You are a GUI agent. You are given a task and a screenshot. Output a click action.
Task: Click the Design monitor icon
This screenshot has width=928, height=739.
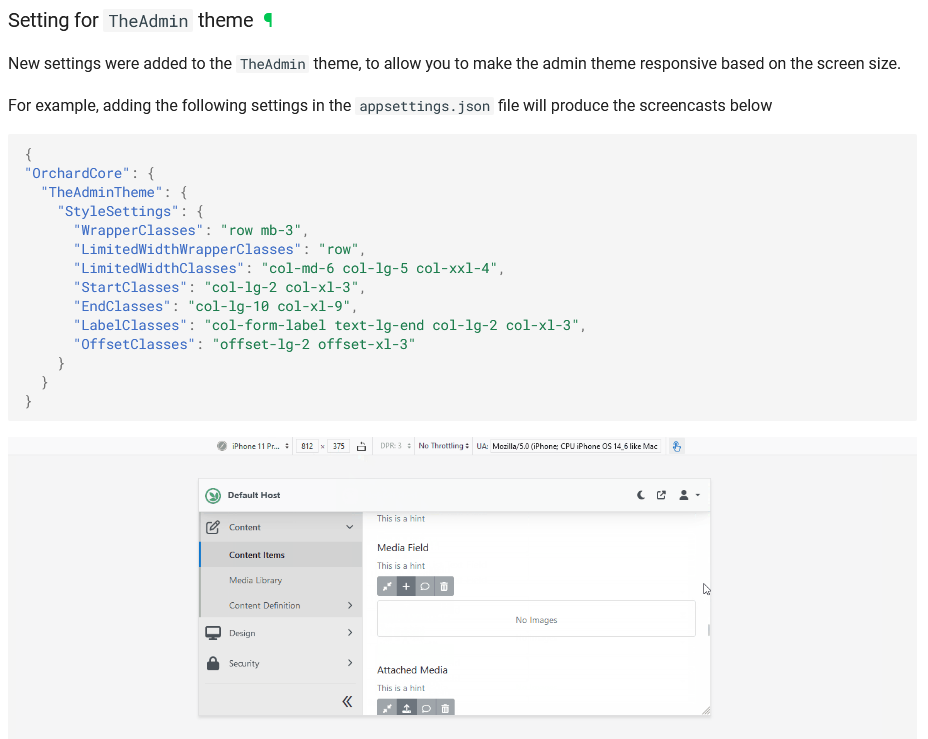point(213,633)
